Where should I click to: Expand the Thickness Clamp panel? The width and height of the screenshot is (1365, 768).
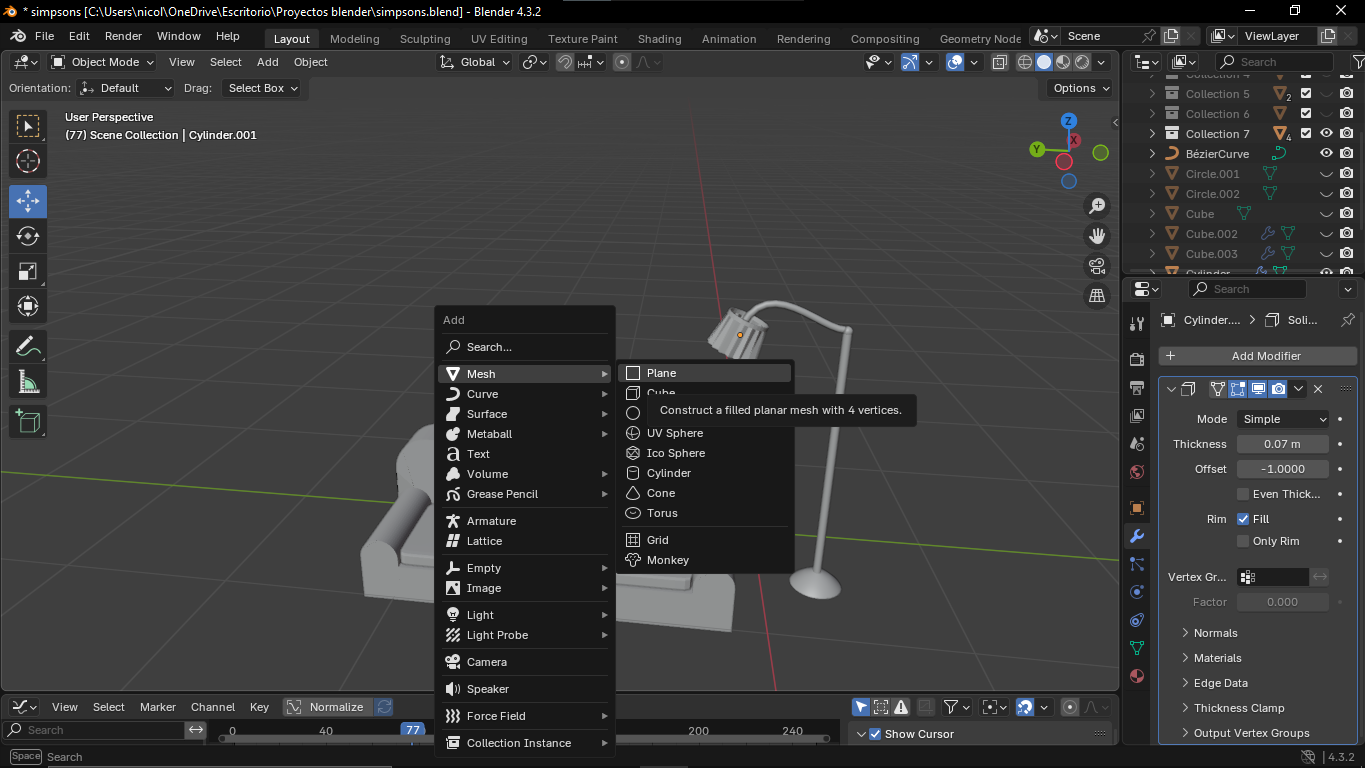(x=1238, y=708)
